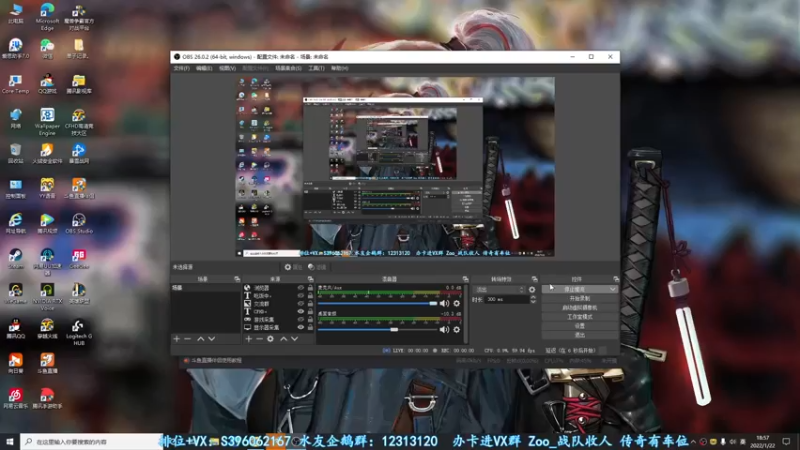
Task: Click the Stop Streaming button
Action: [574, 289]
